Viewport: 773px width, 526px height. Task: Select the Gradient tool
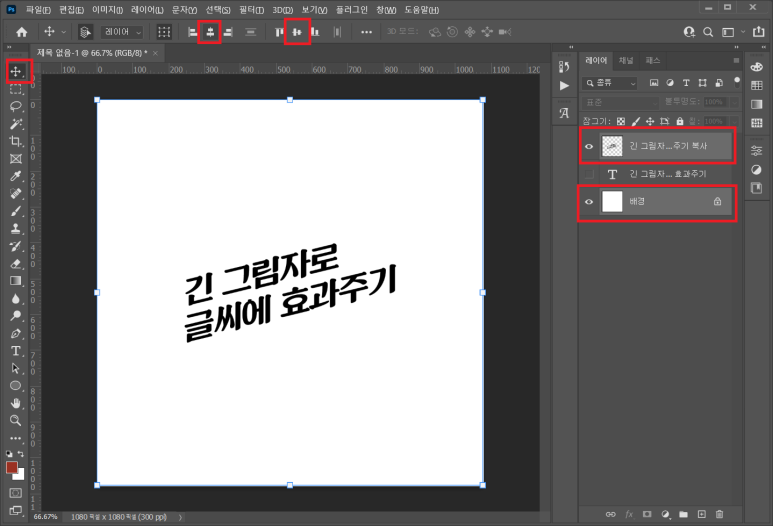[16, 281]
